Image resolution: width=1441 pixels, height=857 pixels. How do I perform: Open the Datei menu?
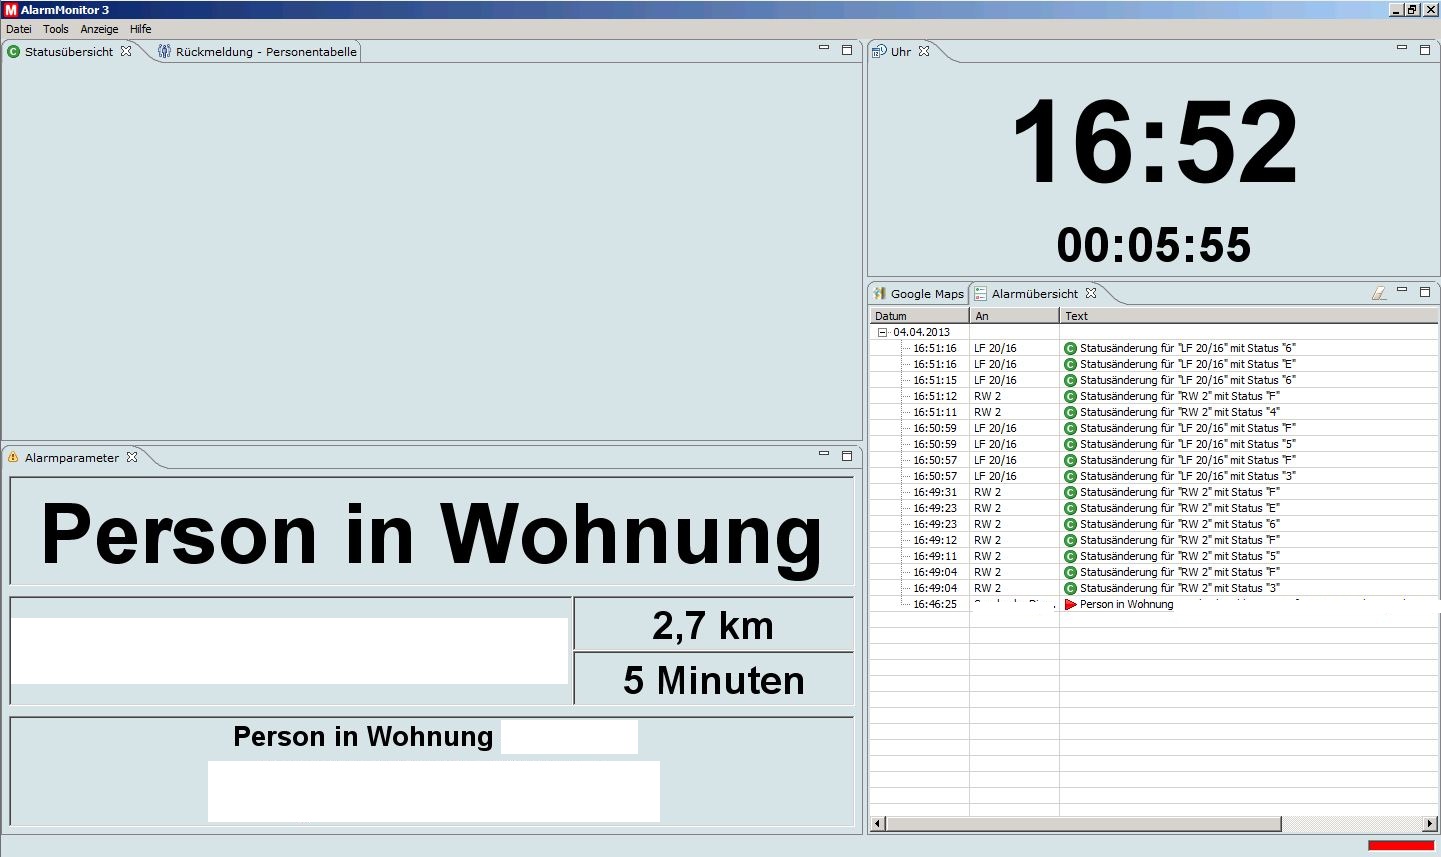pos(19,29)
